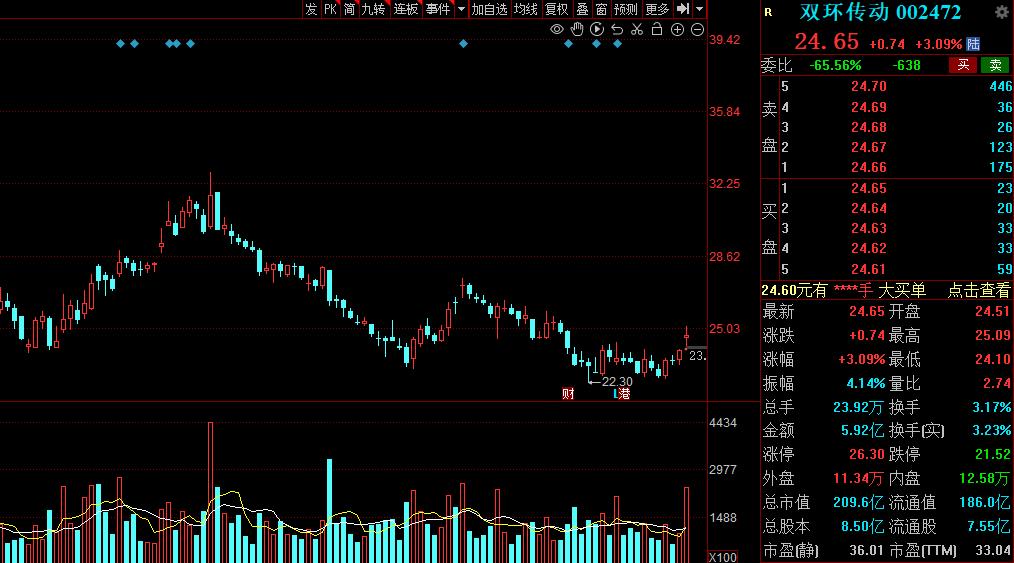This screenshot has width=1014, height=563.
Task: Select sell level 5 price 24.70
Action: [x=868, y=87]
